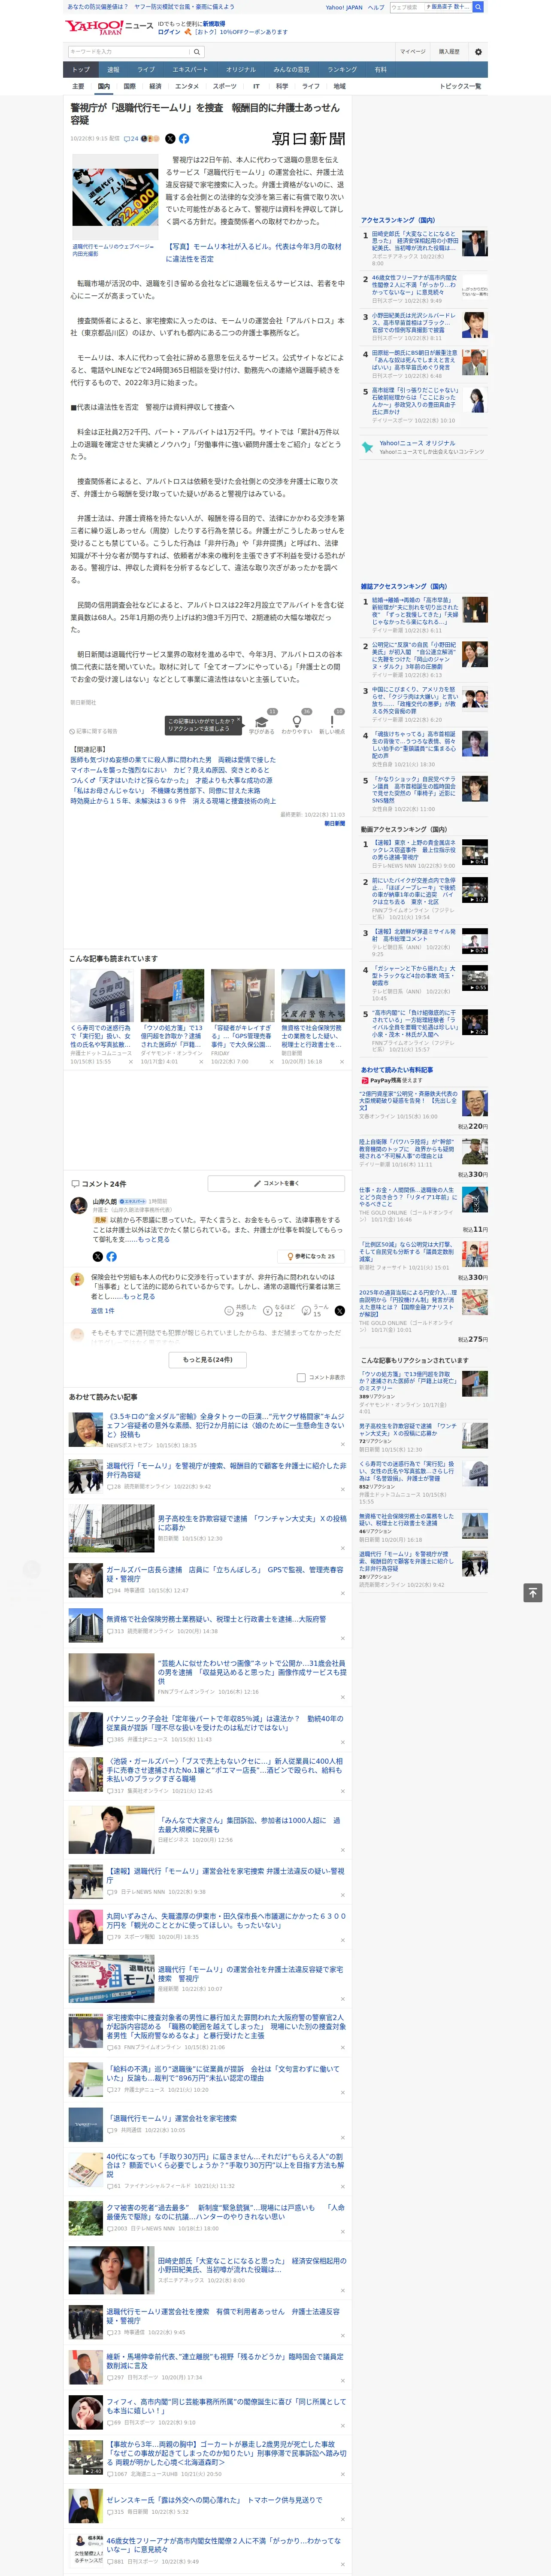
Task: Click the Yahoo! JAPAN ニュース logo
Action: [x=109, y=27]
